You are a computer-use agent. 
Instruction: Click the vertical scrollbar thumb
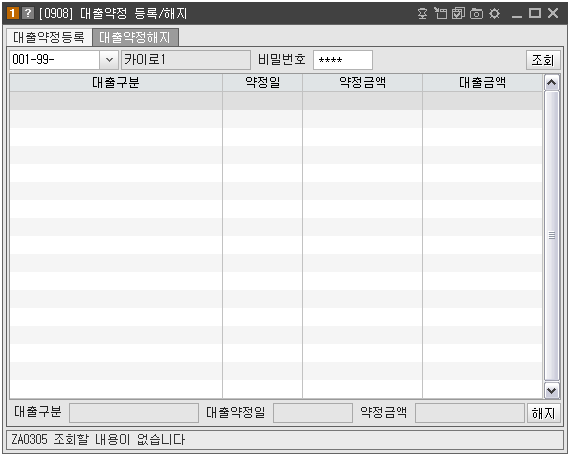pos(551,236)
